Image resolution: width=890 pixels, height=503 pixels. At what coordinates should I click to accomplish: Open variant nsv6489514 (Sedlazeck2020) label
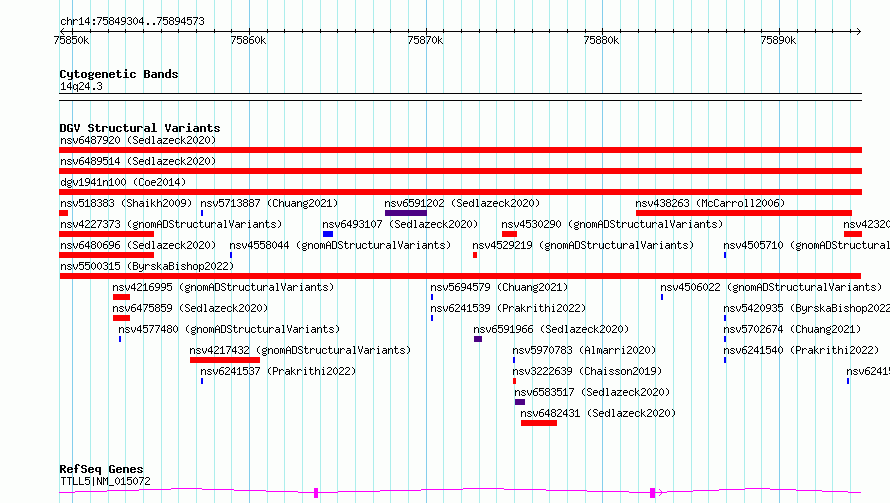[138, 161]
